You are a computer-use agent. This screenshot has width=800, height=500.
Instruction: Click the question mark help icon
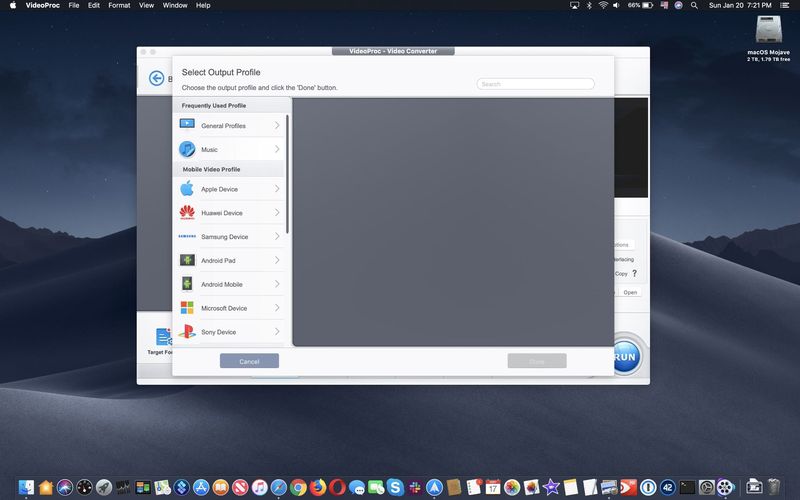coord(634,273)
